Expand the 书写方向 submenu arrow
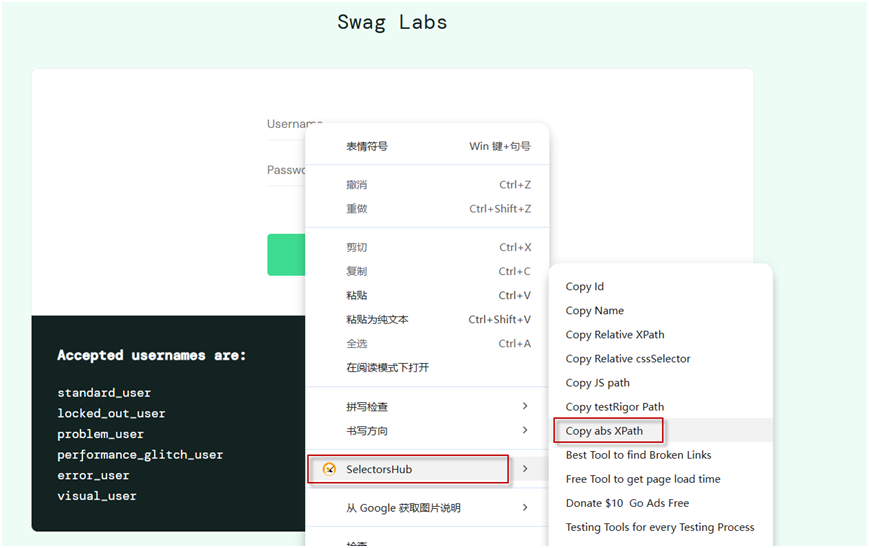Viewport: 869px width, 548px height. pos(525,431)
